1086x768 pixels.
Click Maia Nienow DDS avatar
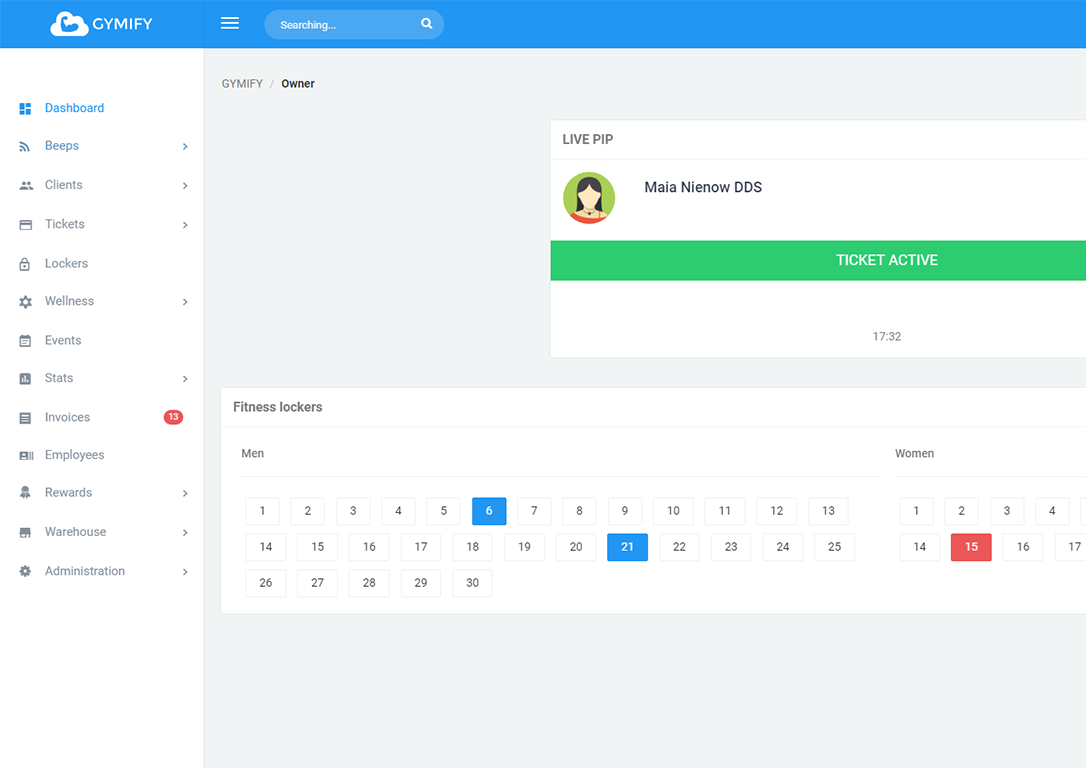589,198
